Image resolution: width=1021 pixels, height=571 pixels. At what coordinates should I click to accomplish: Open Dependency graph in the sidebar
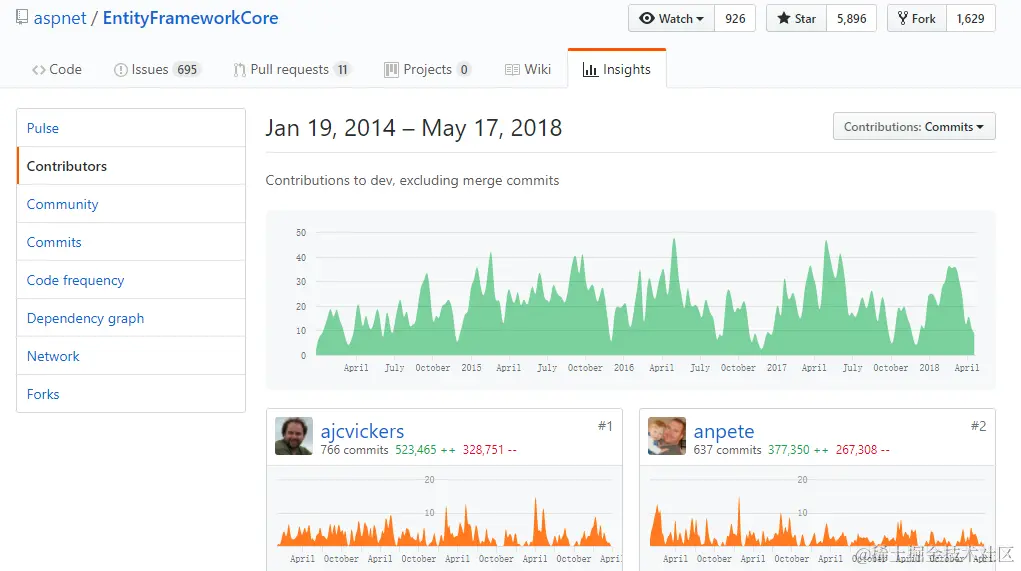pos(131,318)
